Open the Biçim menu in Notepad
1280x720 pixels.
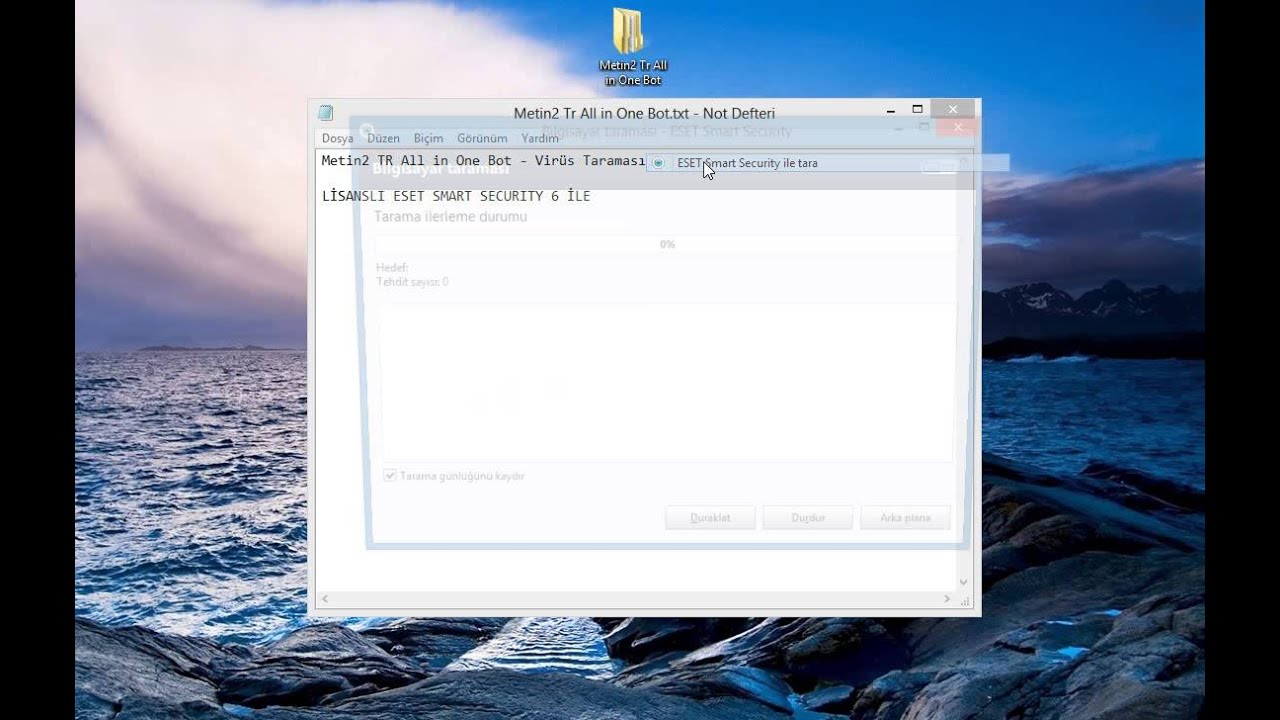tap(428, 138)
